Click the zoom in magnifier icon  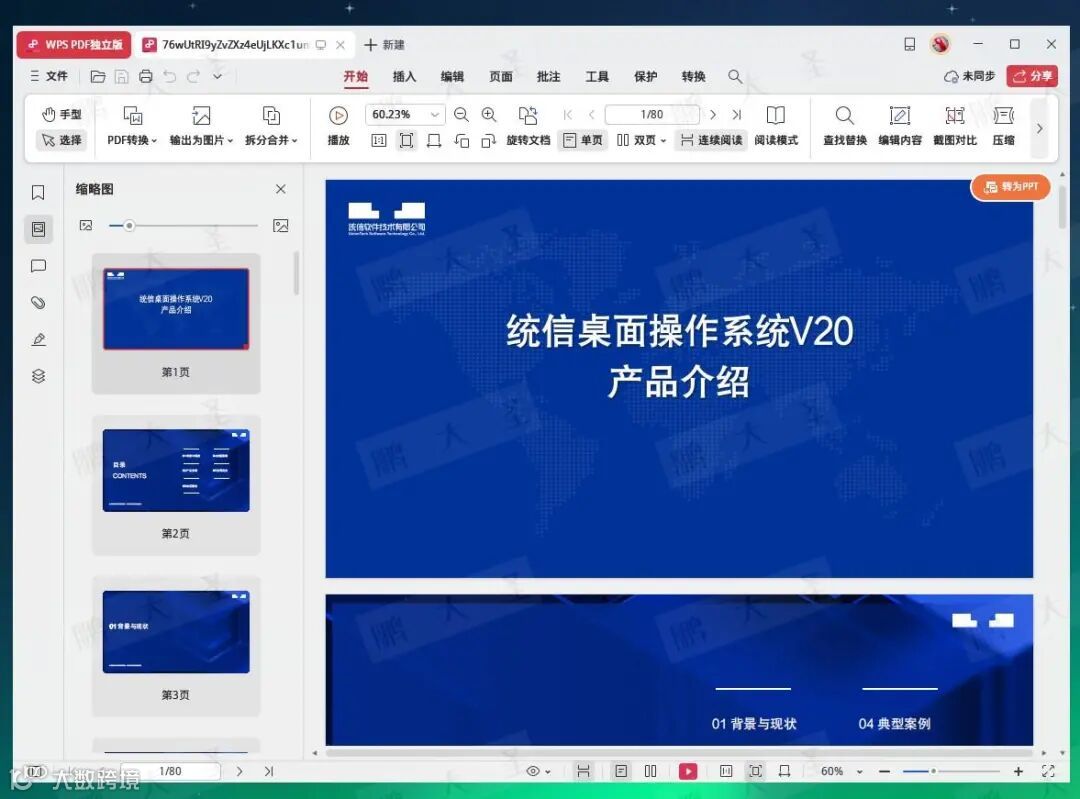pos(489,114)
